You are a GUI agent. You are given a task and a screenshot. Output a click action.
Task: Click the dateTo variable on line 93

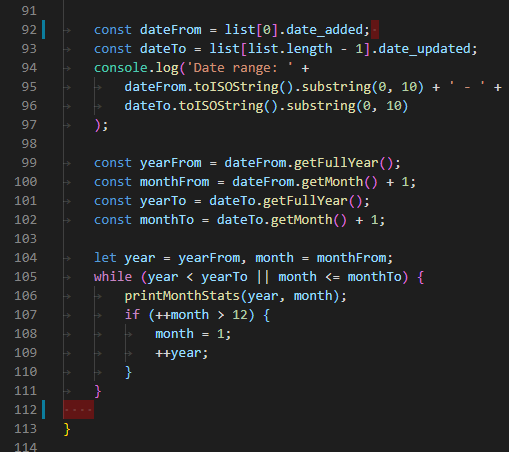[x=163, y=49]
